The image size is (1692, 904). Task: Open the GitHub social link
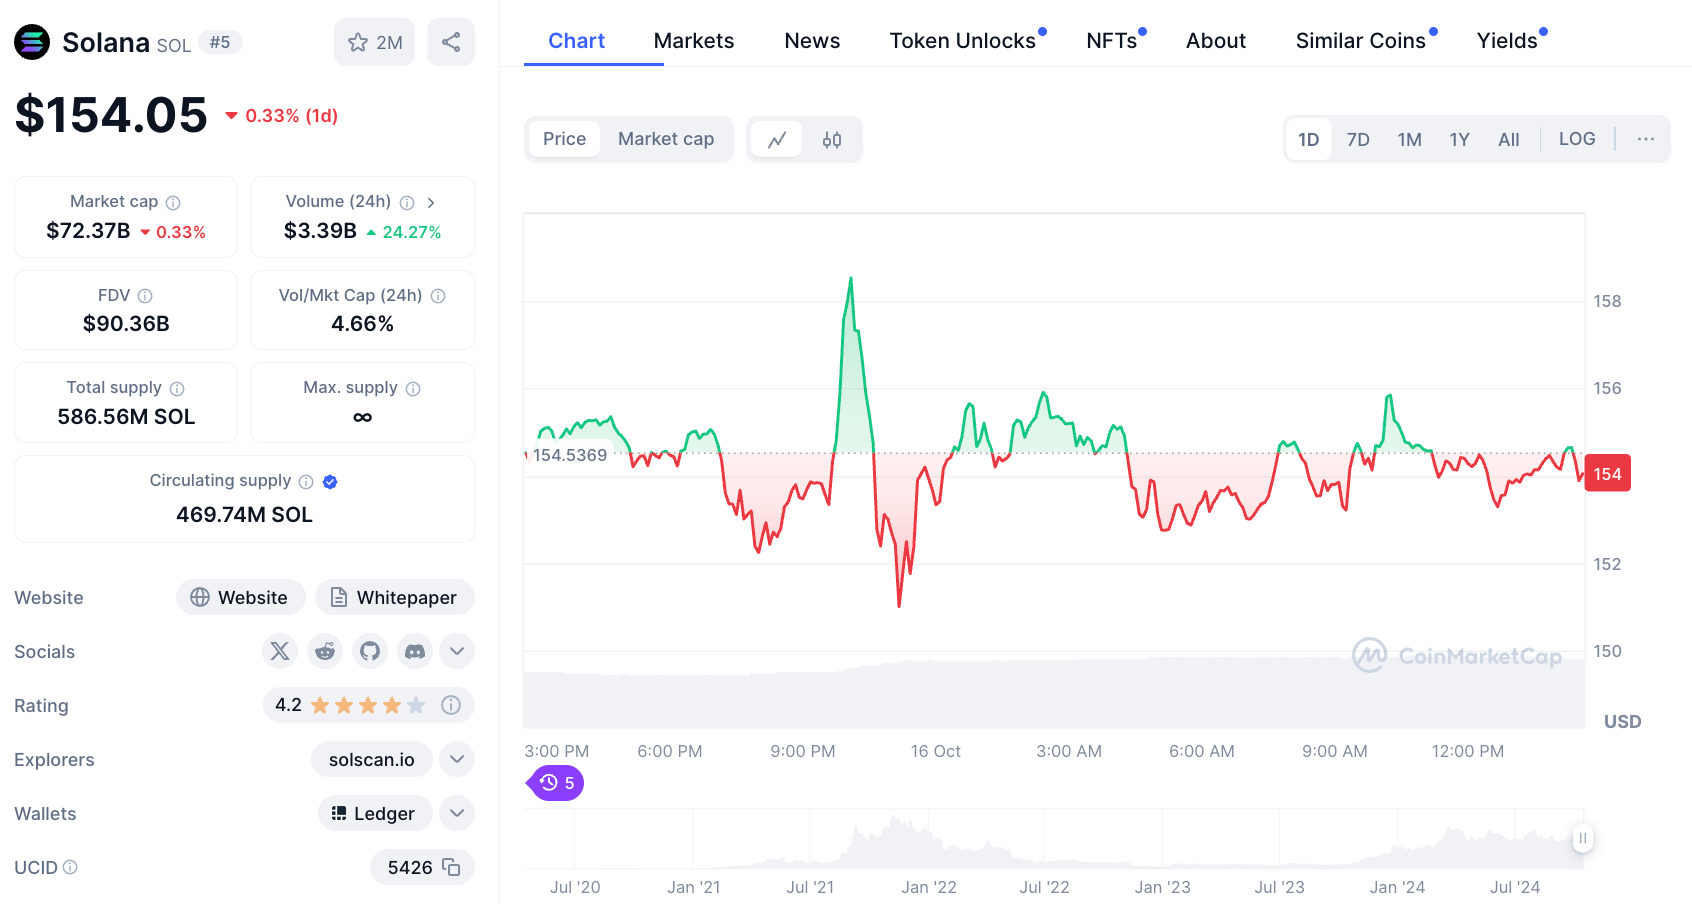(370, 651)
